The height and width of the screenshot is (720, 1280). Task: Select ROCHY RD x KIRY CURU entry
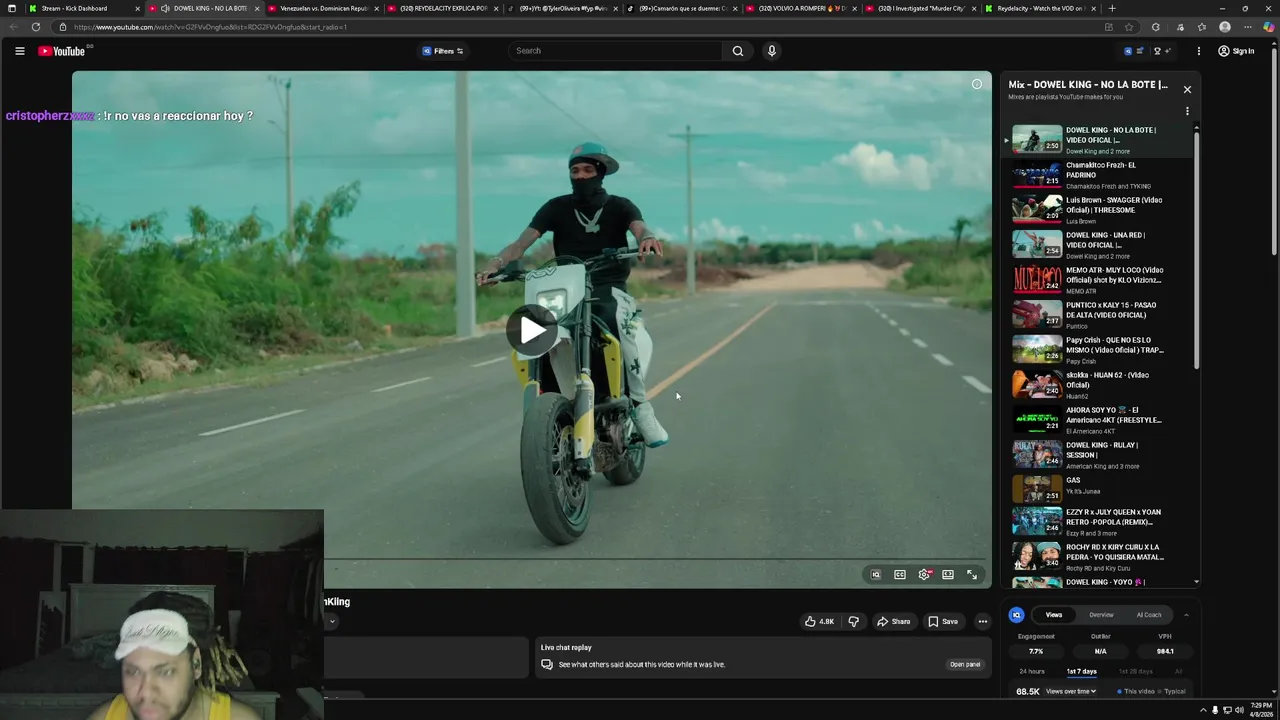tap(1099, 557)
